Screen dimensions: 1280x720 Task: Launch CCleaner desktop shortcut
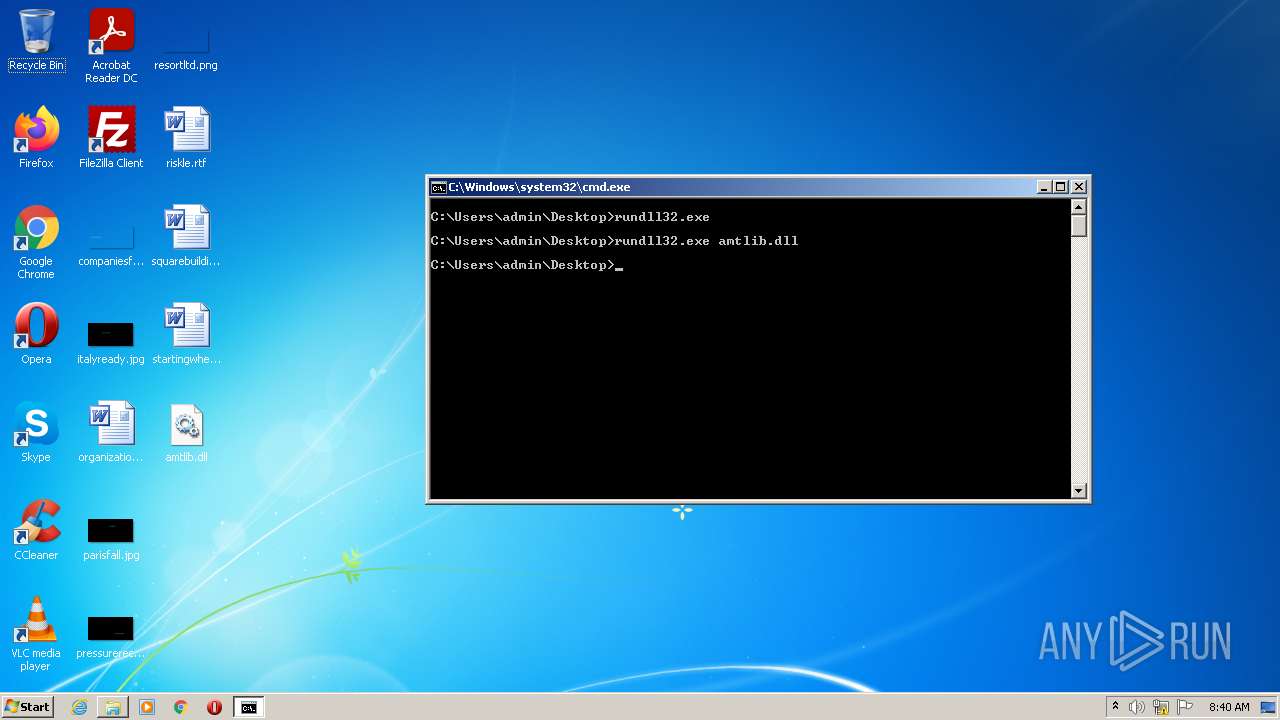coord(36,530)
